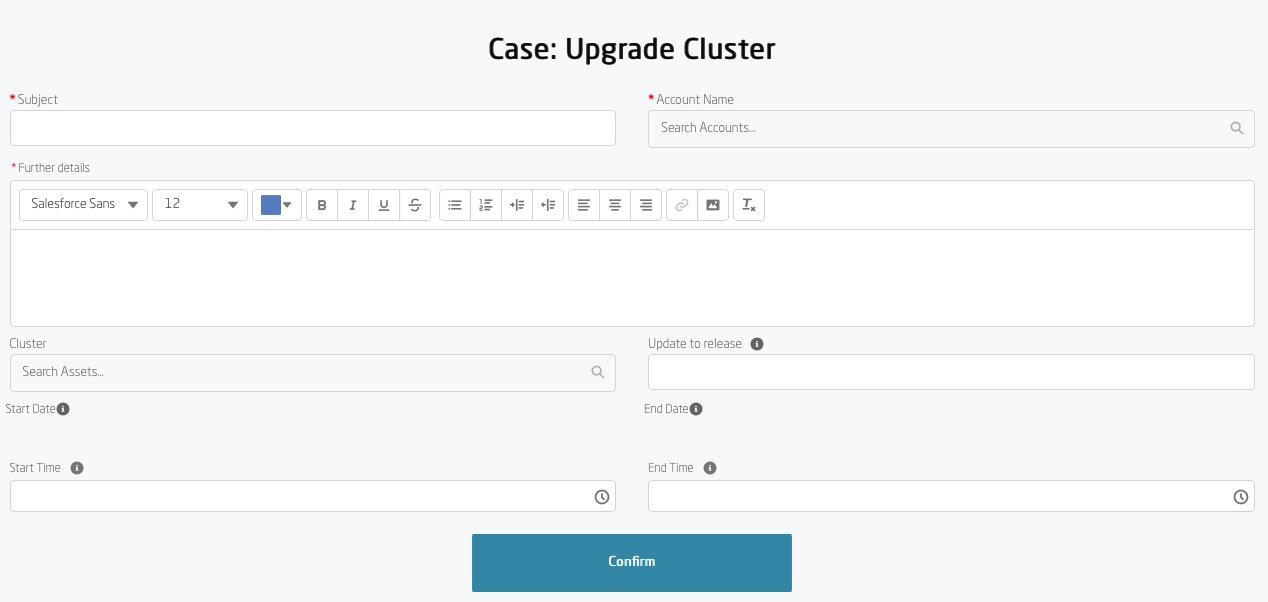Viewport: 1268px width, 602px height.
Task: Toggle italic text formatting
Action: coord(353,205)
